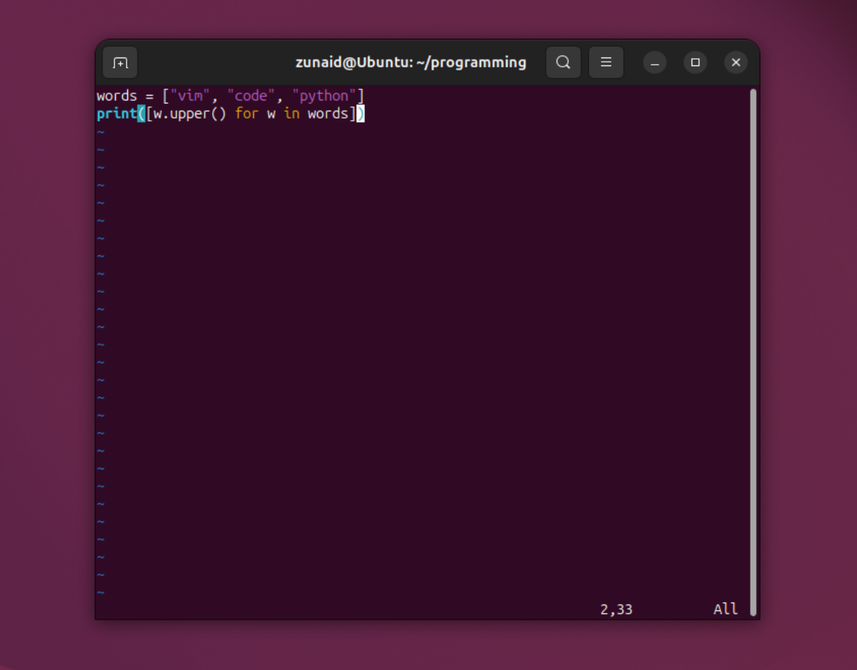This screenshot has width=857, height=670.
Task: Click the highlighted opening parenthesis after print
Action: point(141,114)
